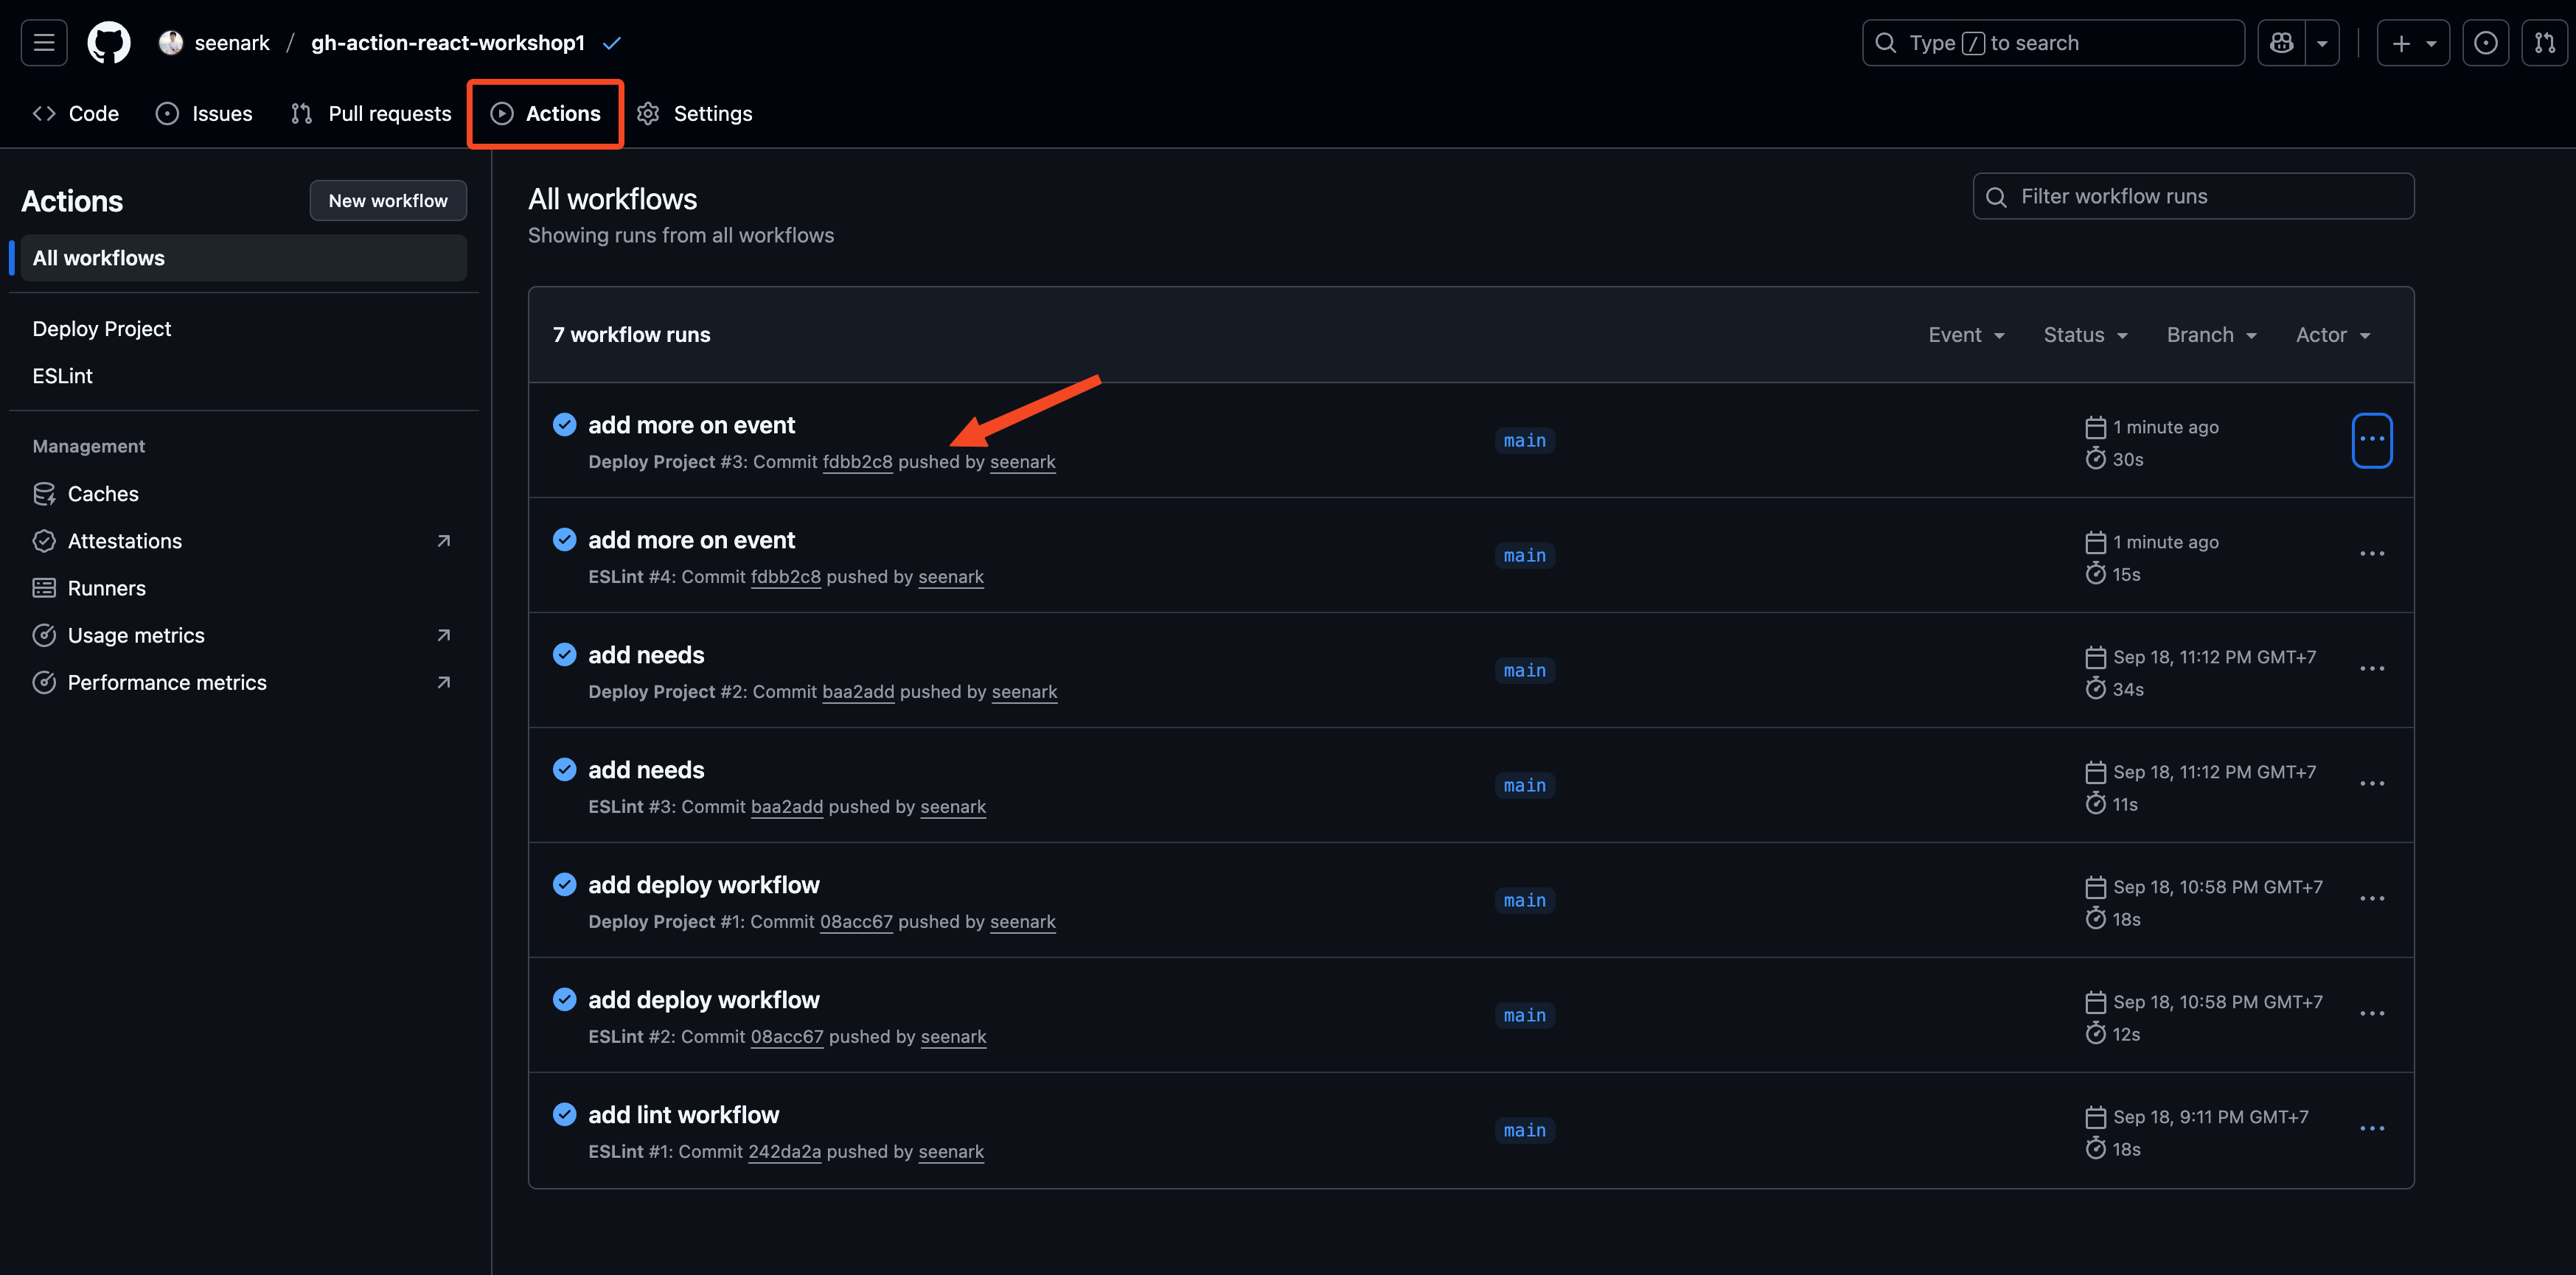Screen dimensions: 2576x1275
Task: Open the Runners management page
Action: (x=106, y=588)
